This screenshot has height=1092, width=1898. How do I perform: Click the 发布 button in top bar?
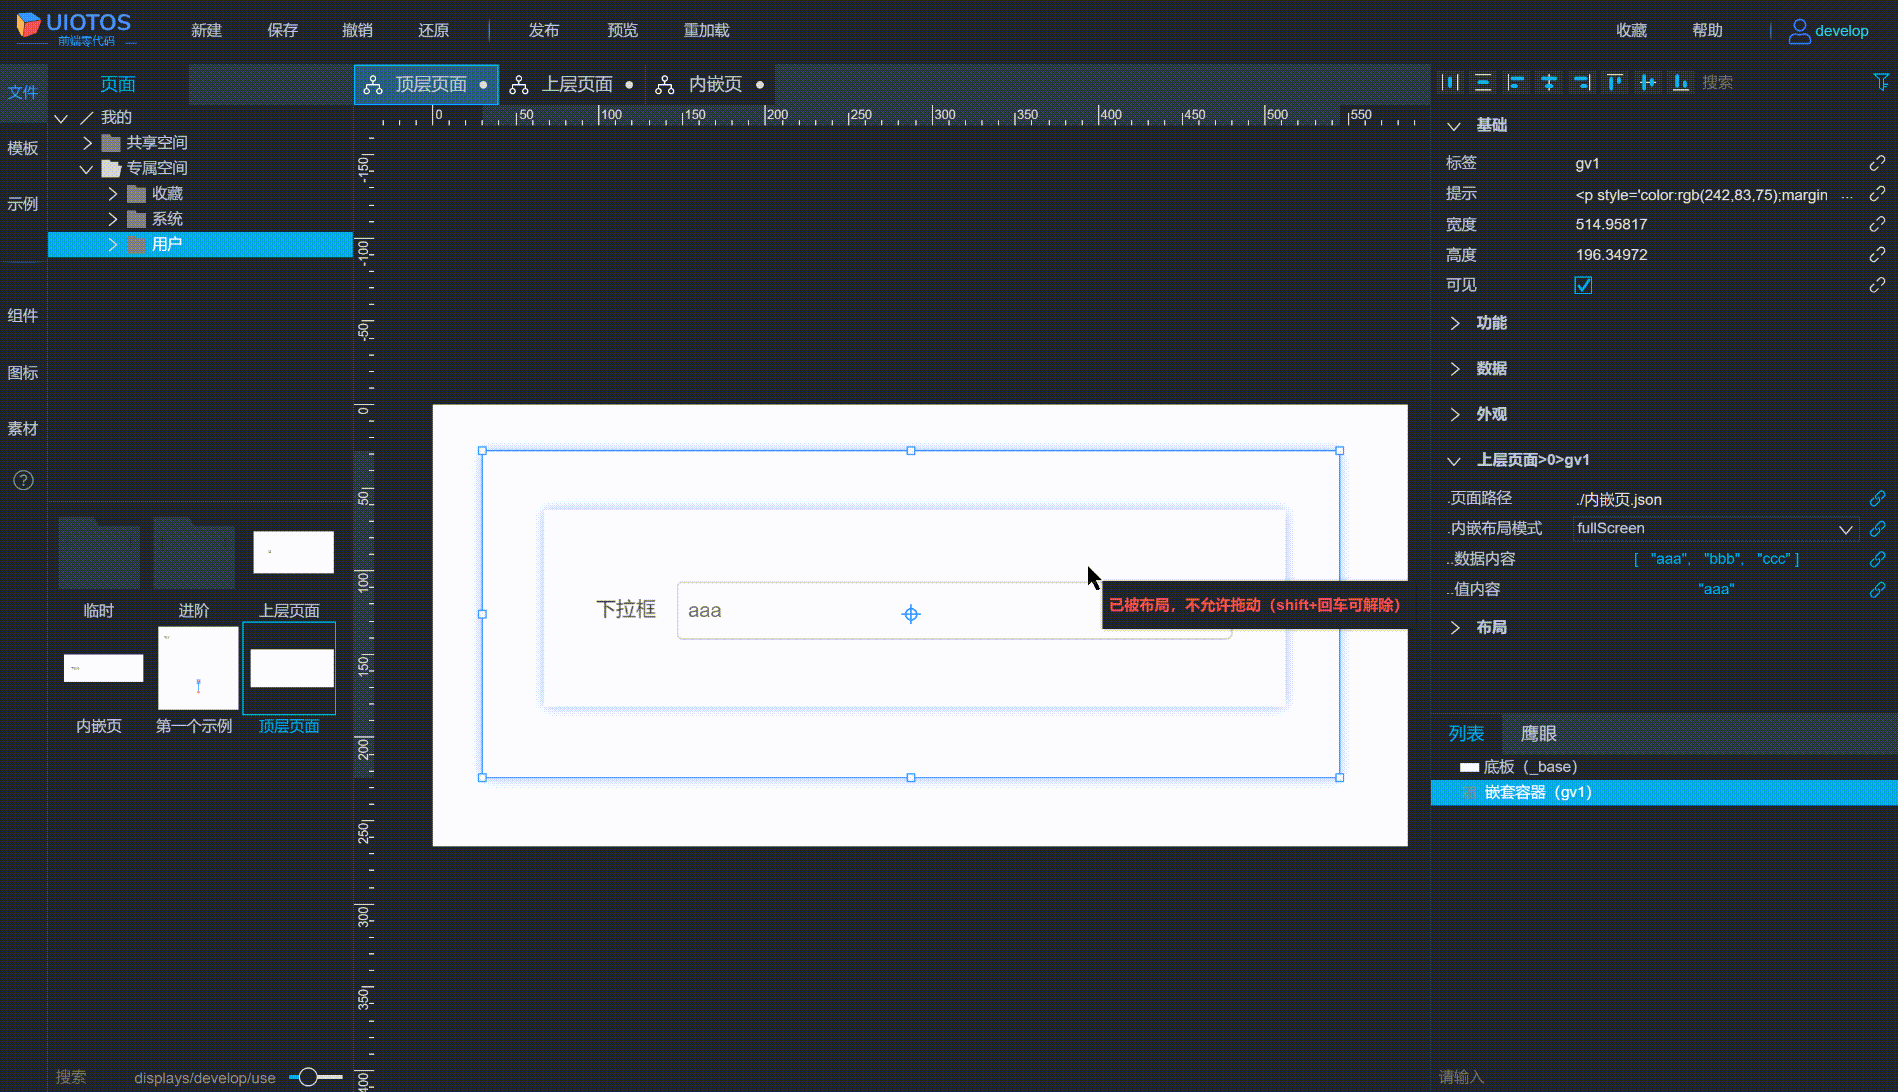544,30
